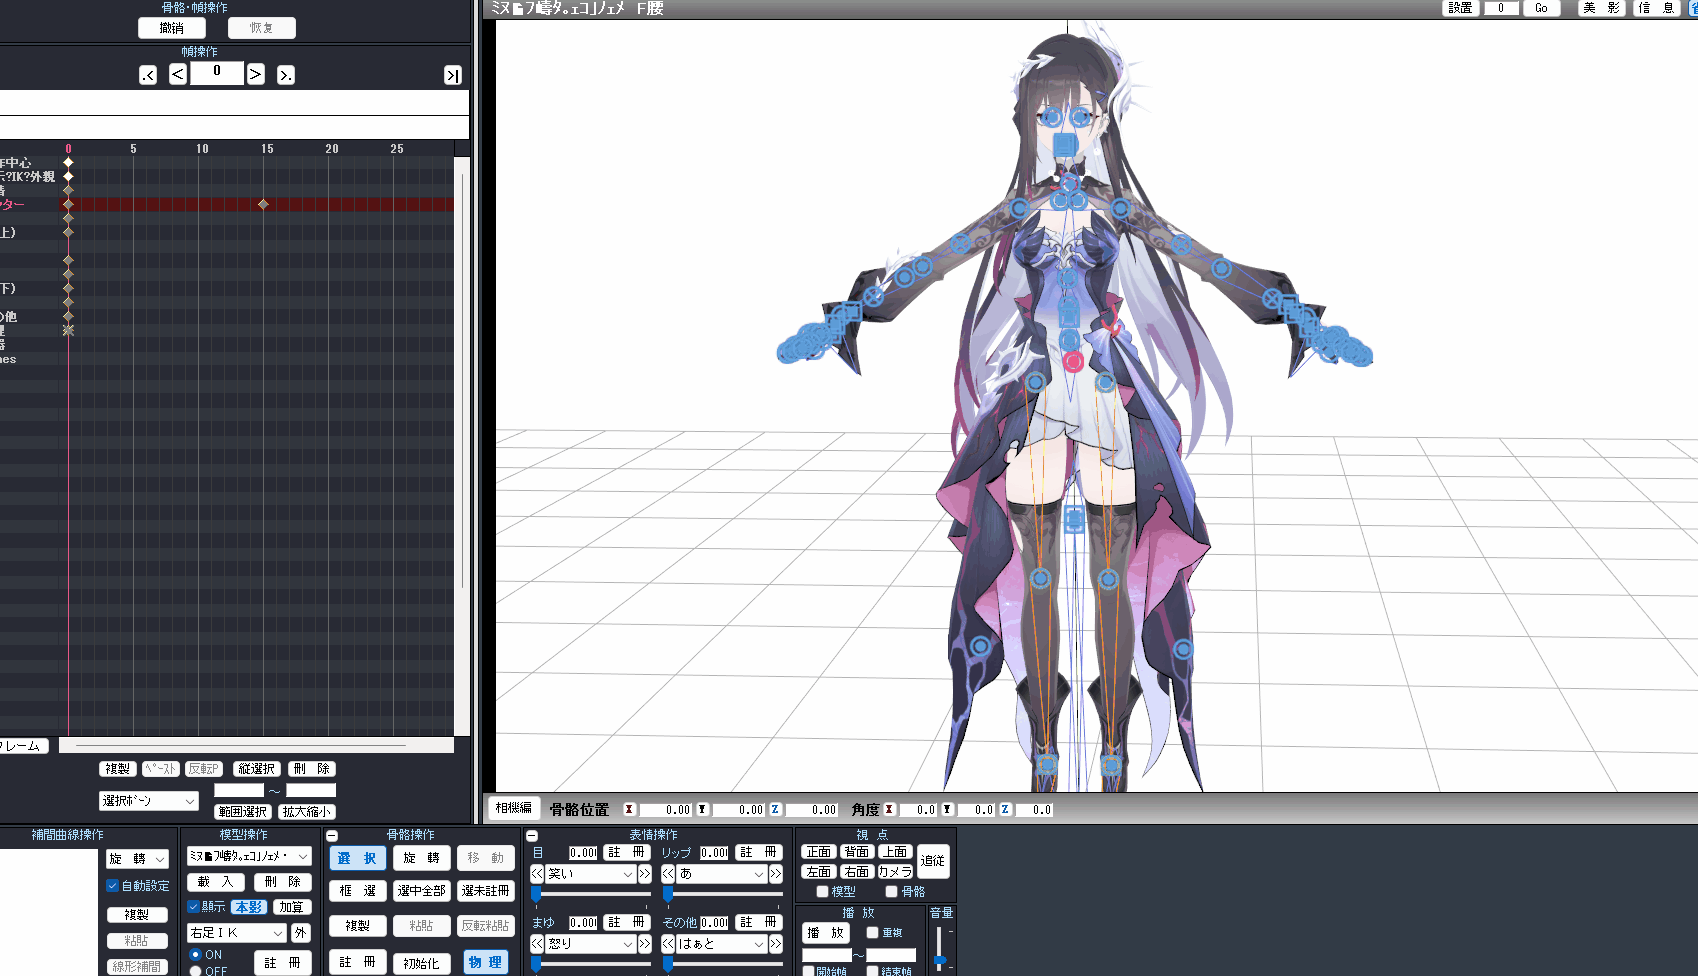Viewport: 1698px width, 976px height.
Task: Click the keyframe diamond at frame 15
Action: pyautogui.click(x=263, y=204)
